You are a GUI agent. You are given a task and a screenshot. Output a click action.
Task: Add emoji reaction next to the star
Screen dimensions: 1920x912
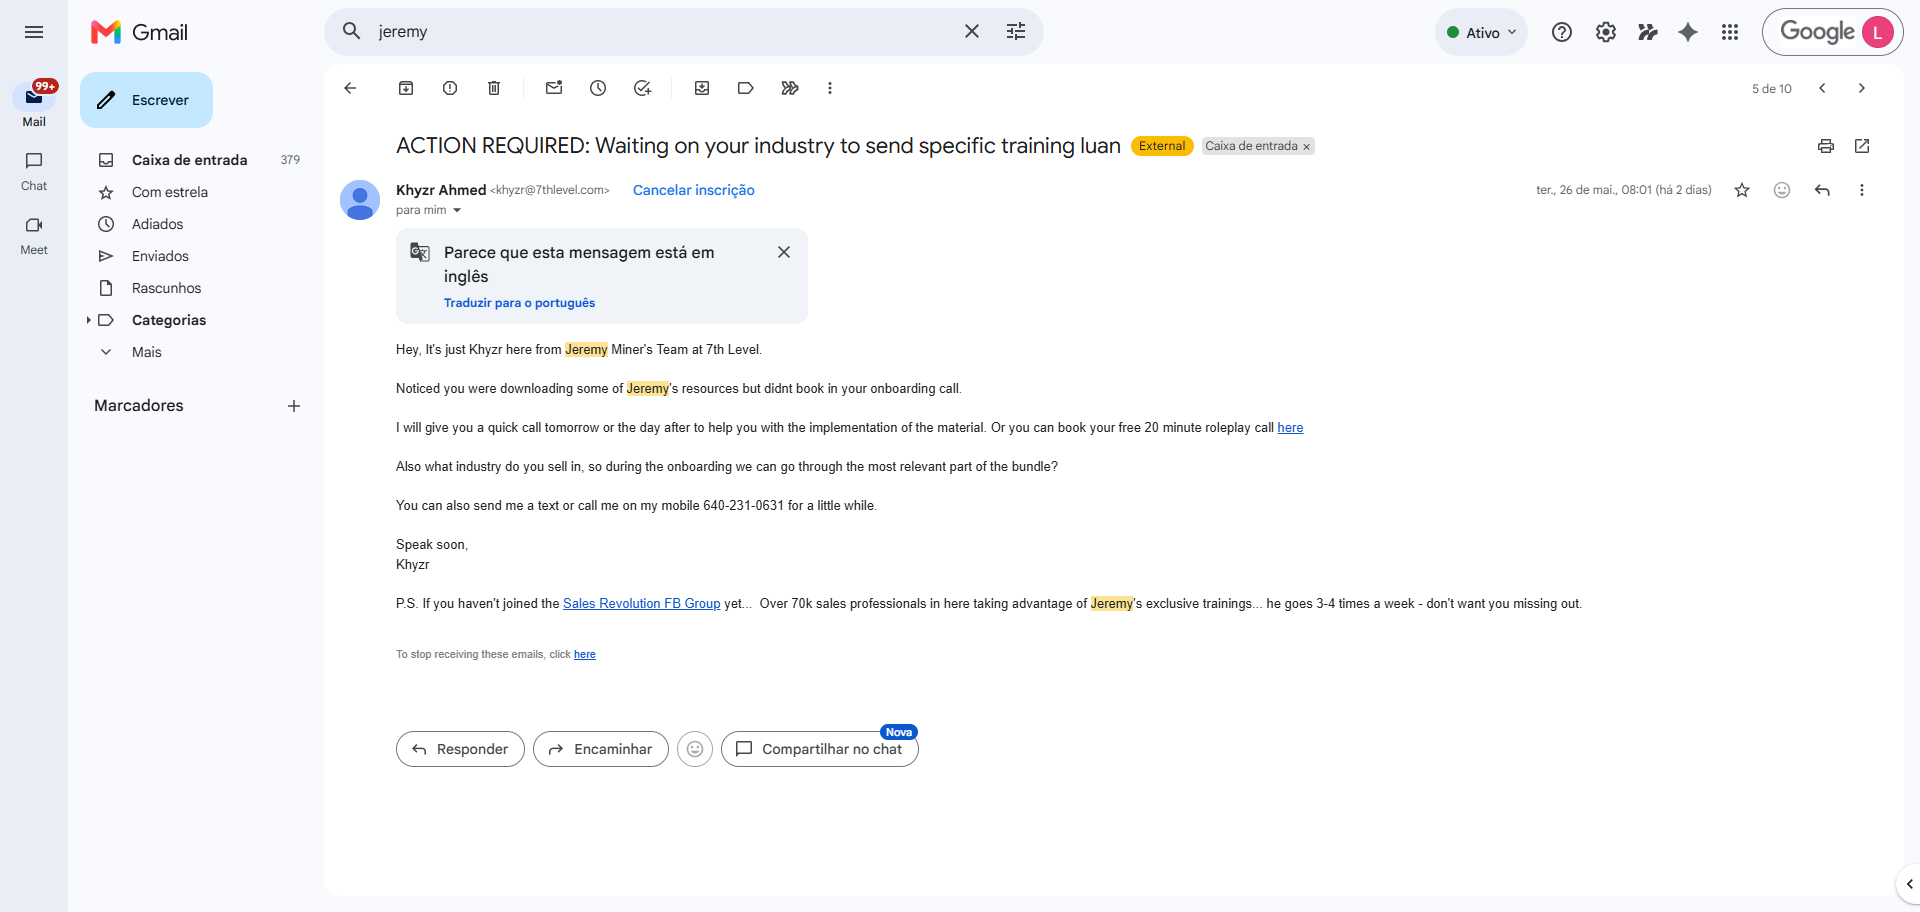(x=1782, y=190)
